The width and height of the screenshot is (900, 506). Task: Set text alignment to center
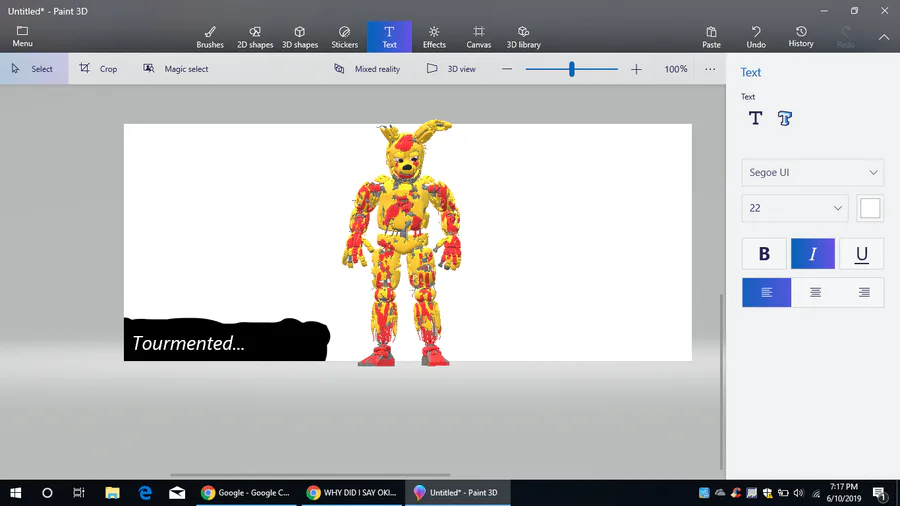[x=815, y=293]
